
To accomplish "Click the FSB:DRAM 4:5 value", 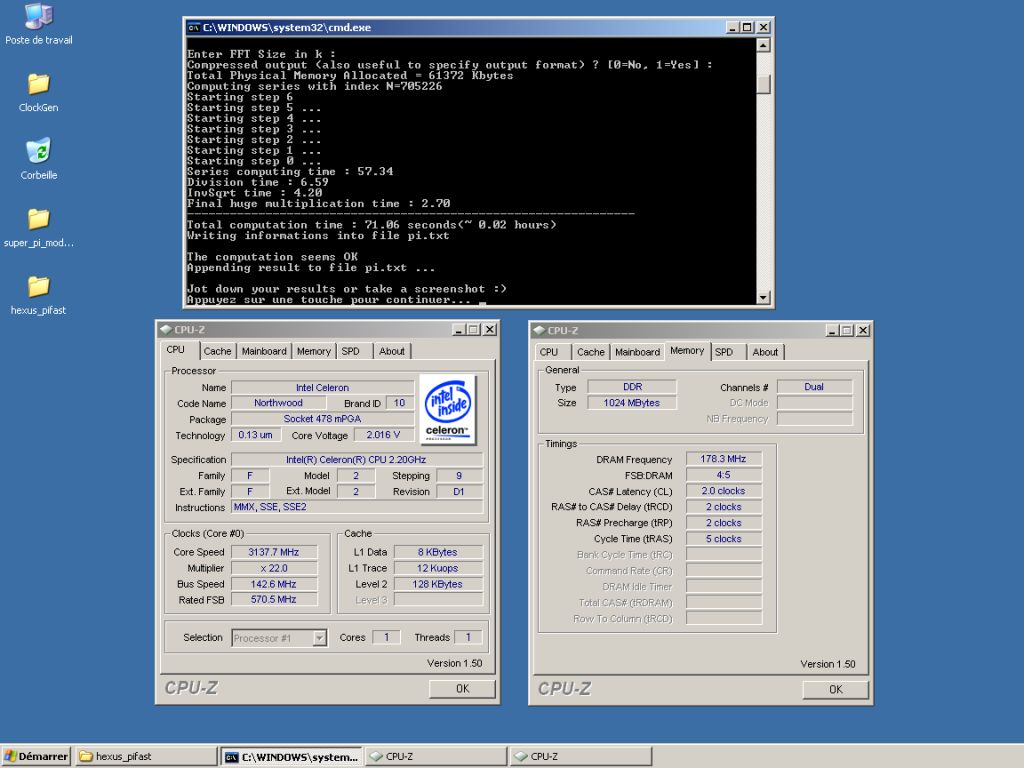I will (724, 475).
